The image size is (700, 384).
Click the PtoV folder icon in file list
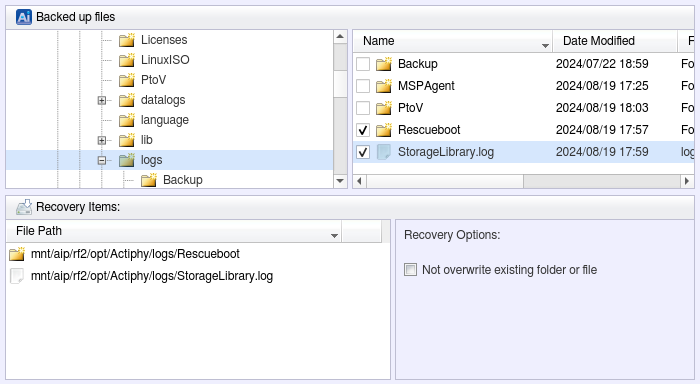(383, 108)
